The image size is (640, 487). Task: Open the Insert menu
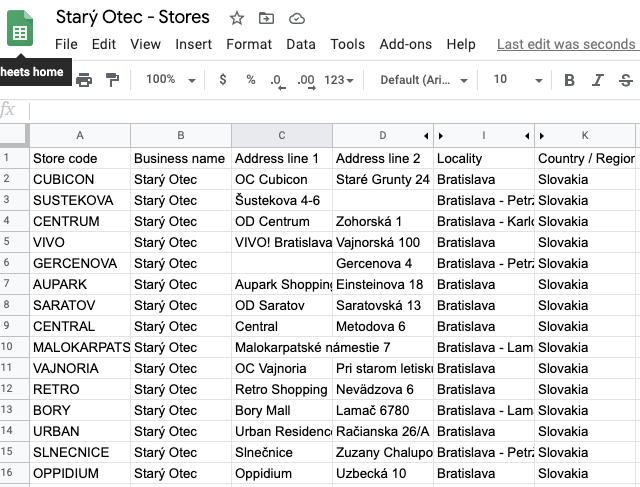tap(193, 44)
